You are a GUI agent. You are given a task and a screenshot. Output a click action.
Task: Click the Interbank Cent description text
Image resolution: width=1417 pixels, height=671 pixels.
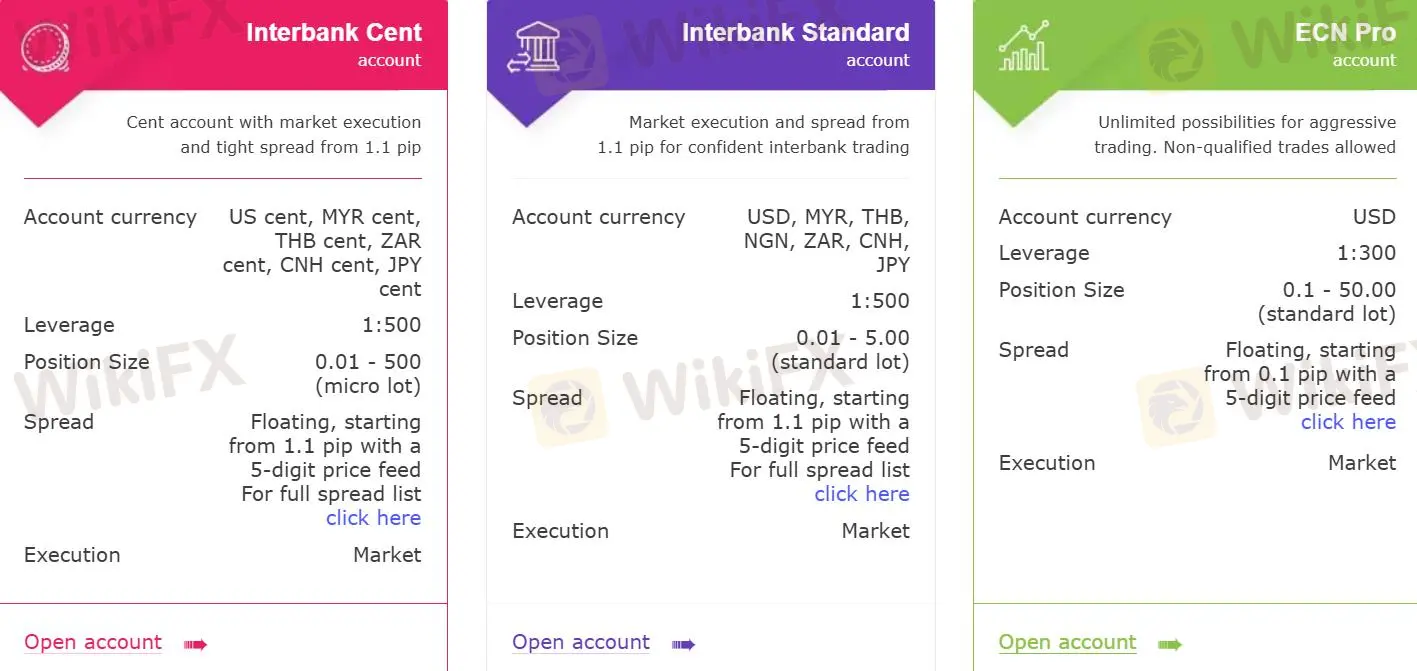(x=274, y=135)
